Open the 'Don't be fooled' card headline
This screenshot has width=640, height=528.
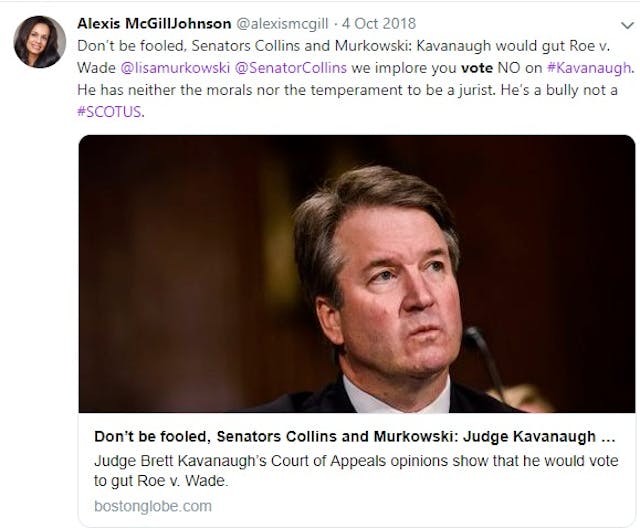pos(340,437)
